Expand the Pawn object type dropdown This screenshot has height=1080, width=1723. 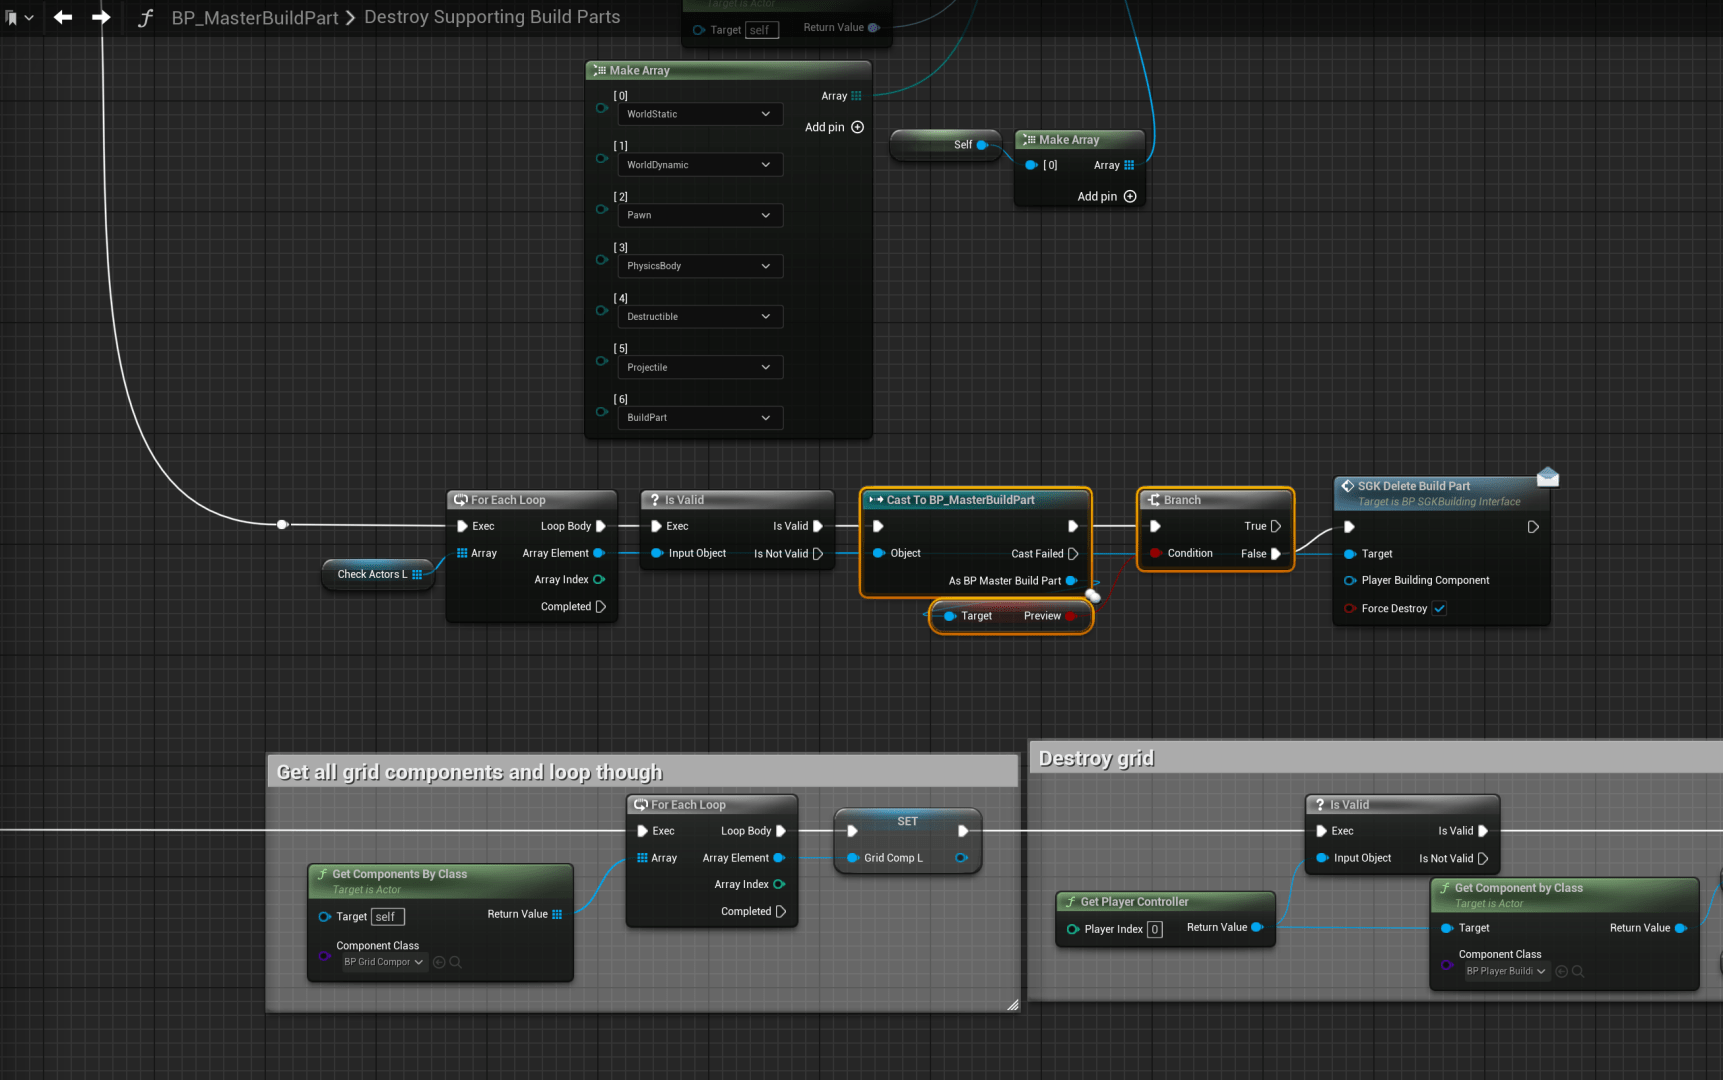pos(698,215)
